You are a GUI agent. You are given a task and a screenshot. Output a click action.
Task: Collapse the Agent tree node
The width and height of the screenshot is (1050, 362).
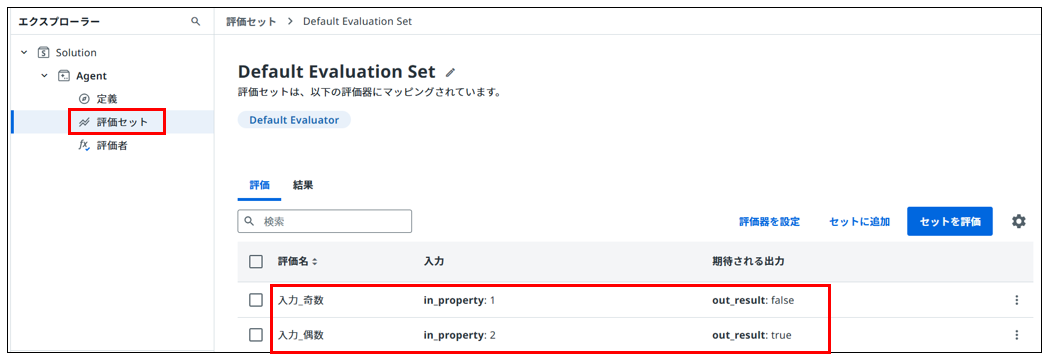click(x=44, y=76)
